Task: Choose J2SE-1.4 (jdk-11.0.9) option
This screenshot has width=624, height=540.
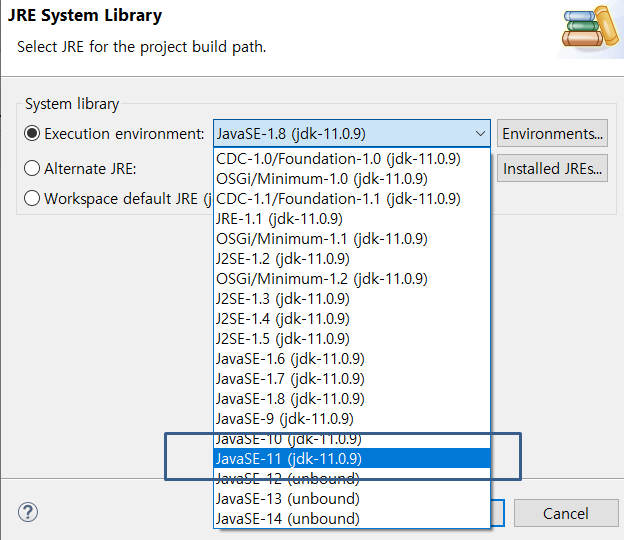Action: pyautogui.click(x=352, y=319)
